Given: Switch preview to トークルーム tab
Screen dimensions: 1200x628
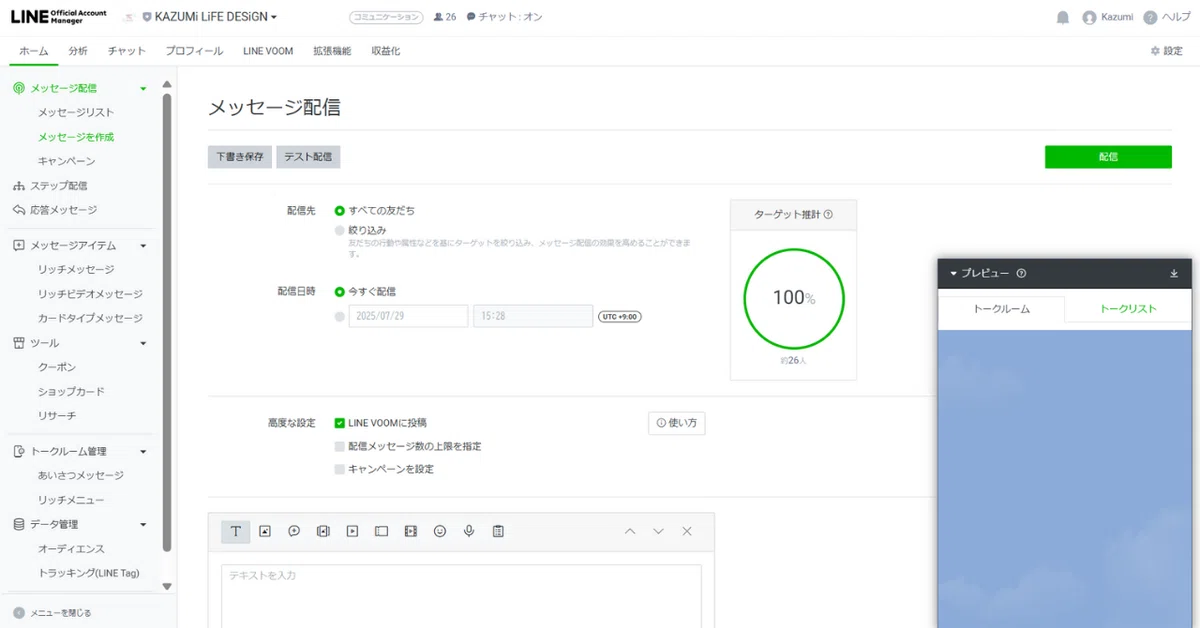Looking at the screenshot, I should [1001, 309].
